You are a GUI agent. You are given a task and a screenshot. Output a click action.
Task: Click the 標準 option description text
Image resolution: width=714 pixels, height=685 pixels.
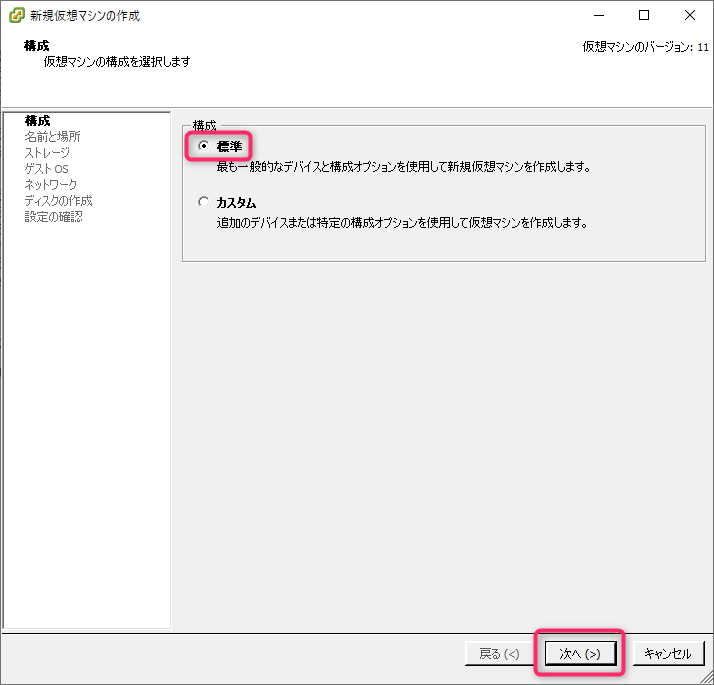(x=403, y=167)
